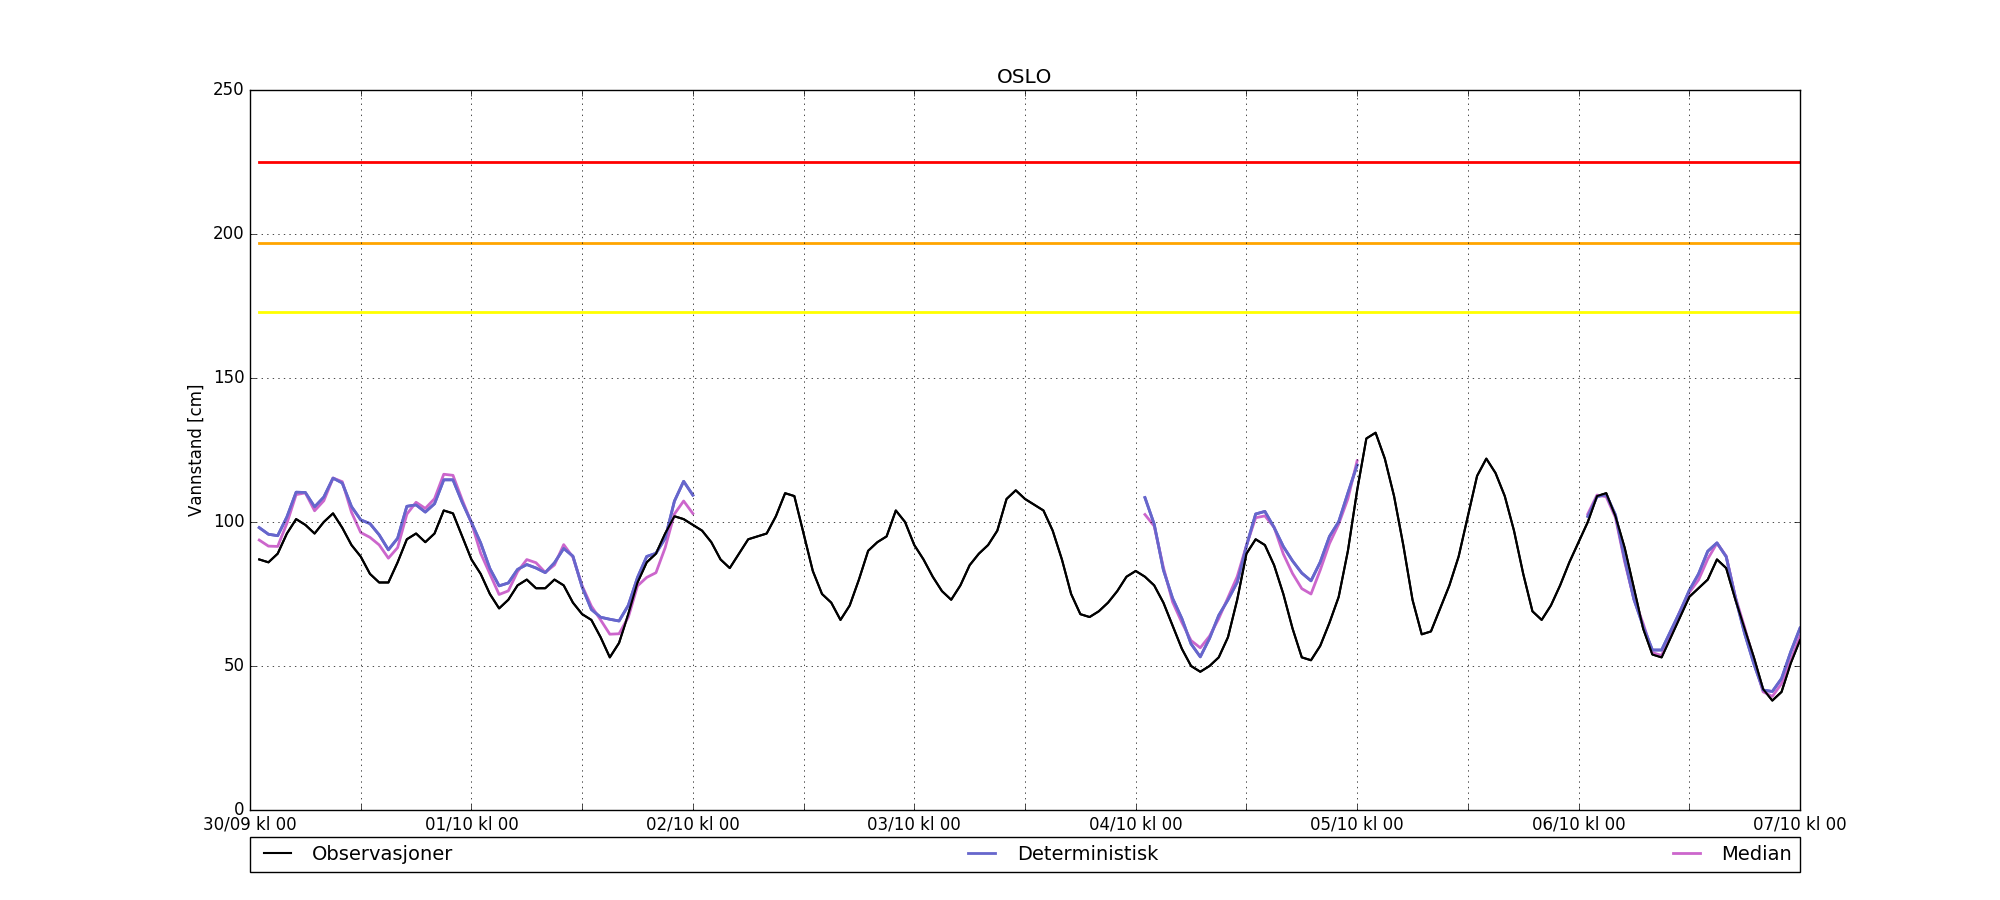Click the orange horizontal threshold line
Viewport: 2000px width, 900px height.
tap(1024, 243)
